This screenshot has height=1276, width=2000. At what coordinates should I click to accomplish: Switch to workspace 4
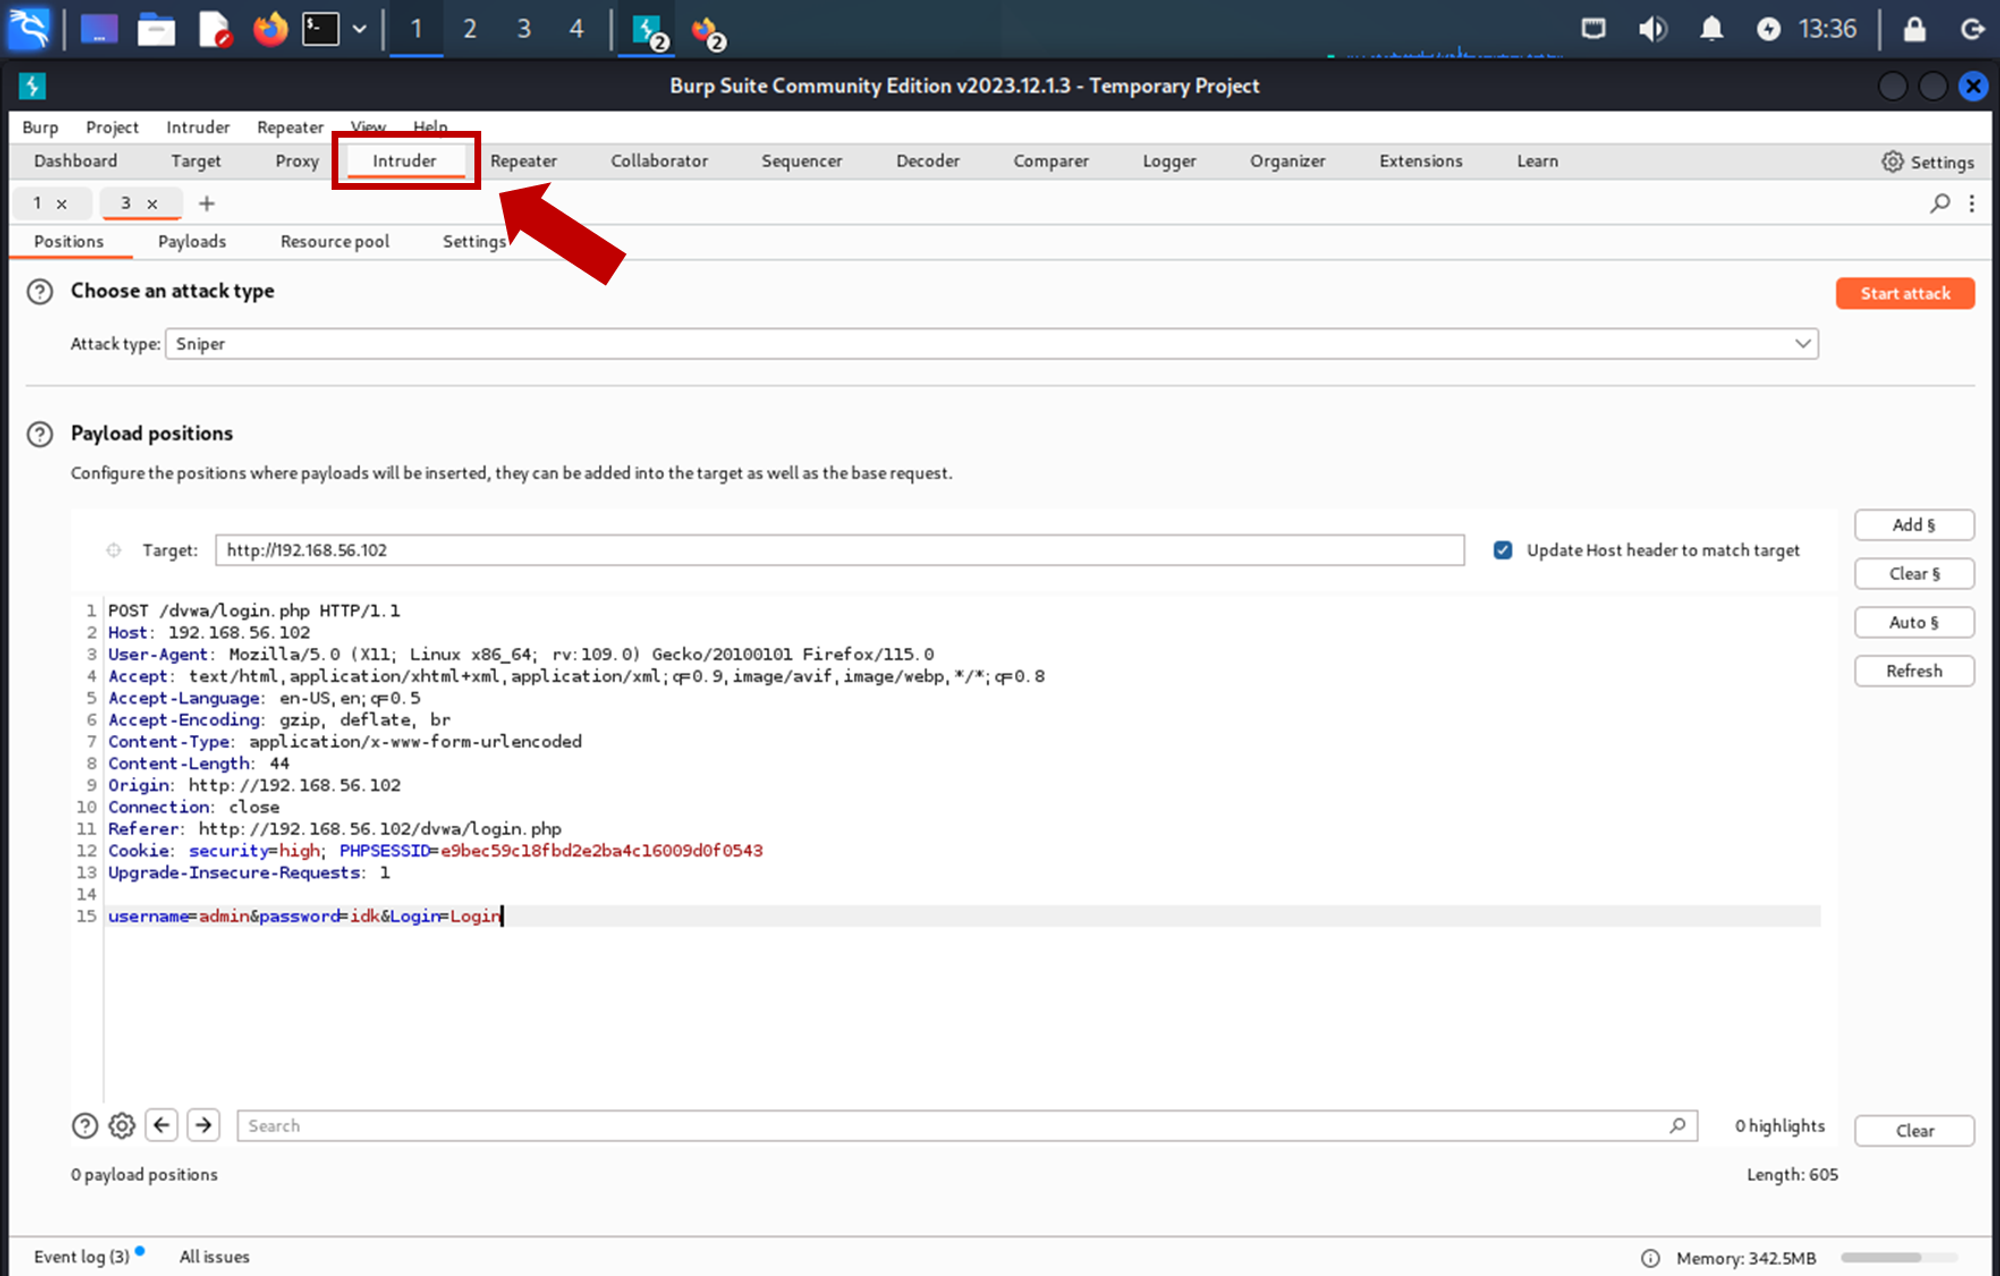pyautogui.click(x=576, y=28)
